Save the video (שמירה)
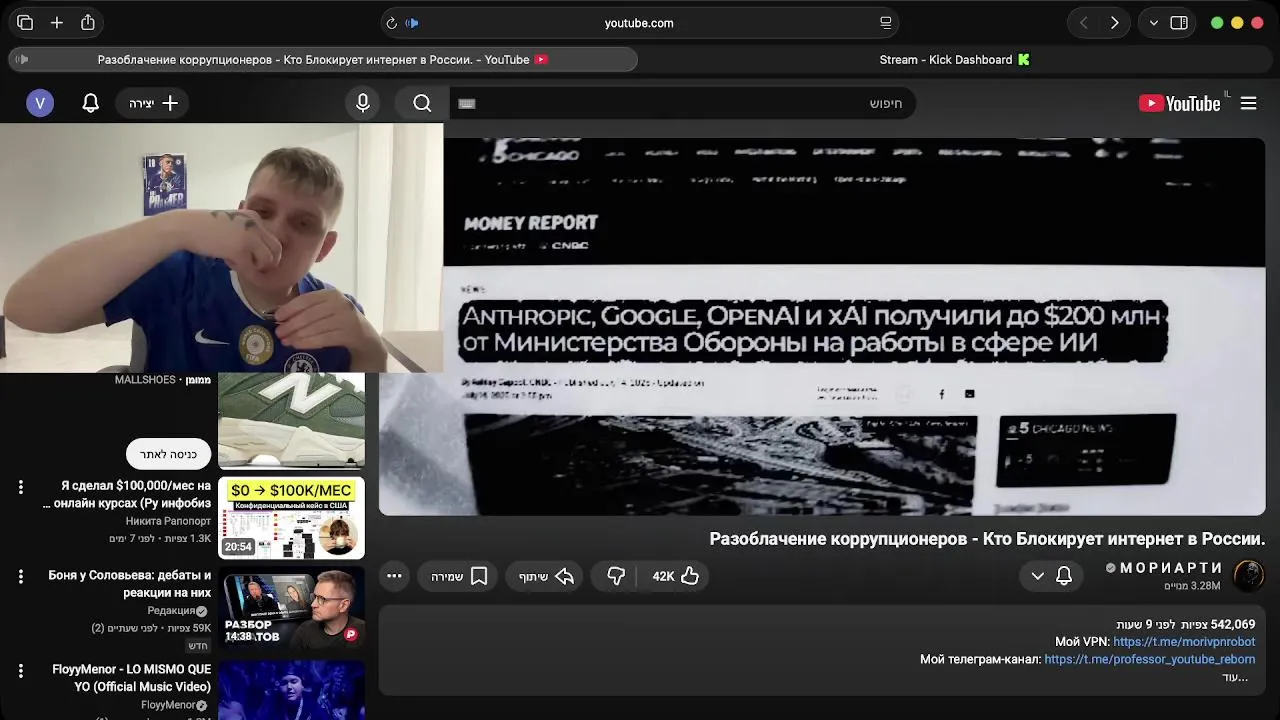Screen dimensions: 1280x720 pos(458,576)
